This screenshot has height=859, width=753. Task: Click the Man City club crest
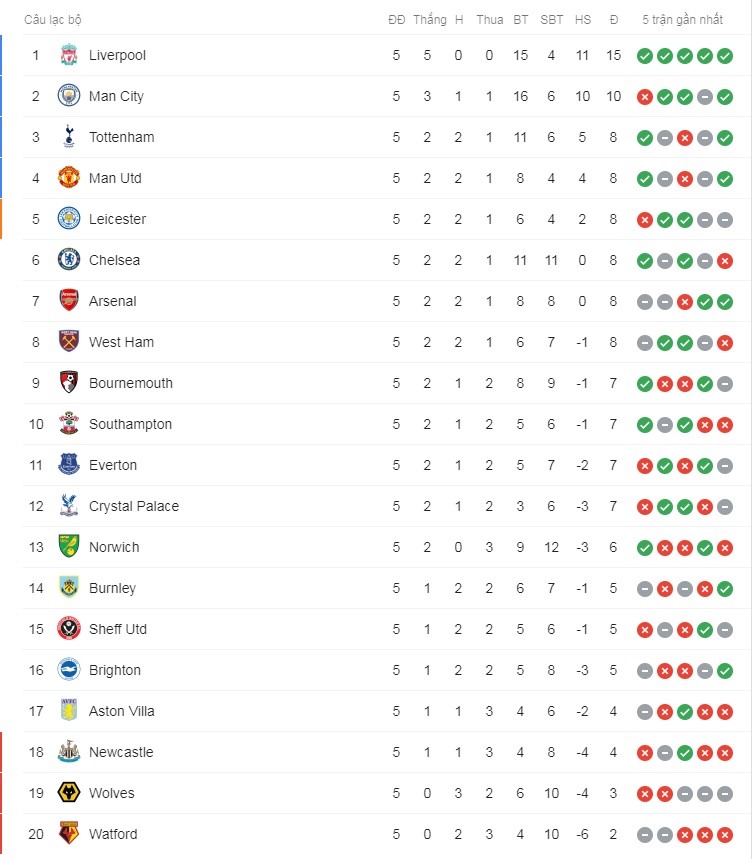(x=68, y=96)
